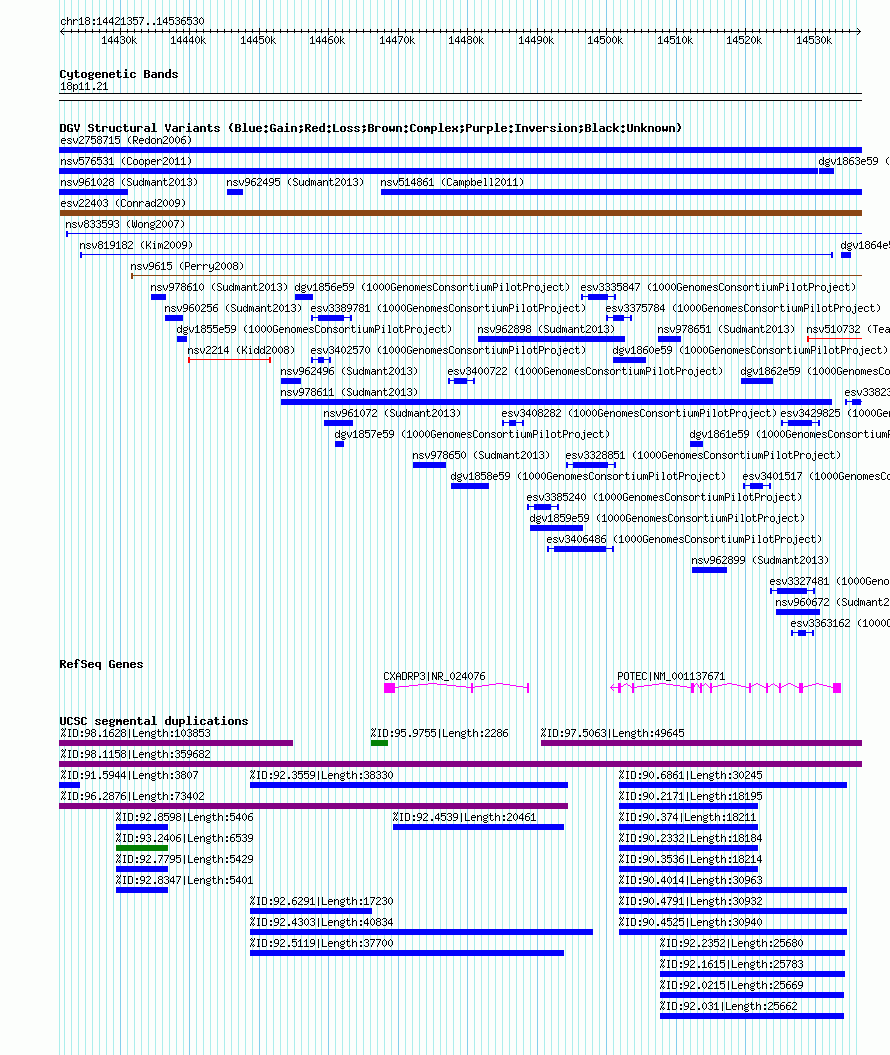Click the large magenta CXADRP3 exon block
This screenshot has width=890, height=1055.
pos(389,688)
